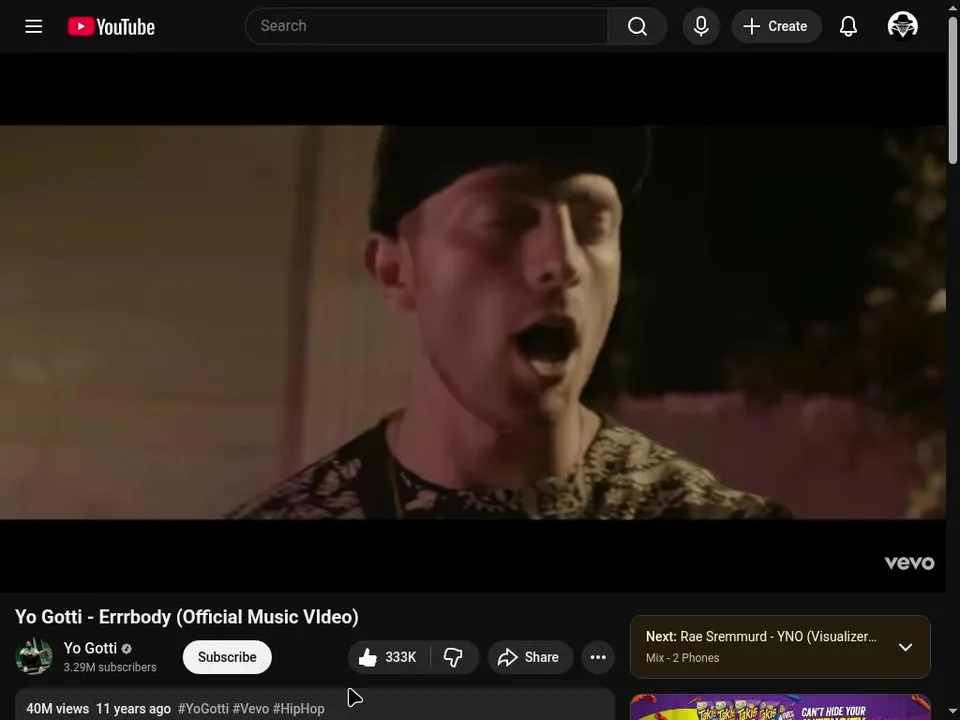
Task: Click the video player to pause
Action: [473, 322]
